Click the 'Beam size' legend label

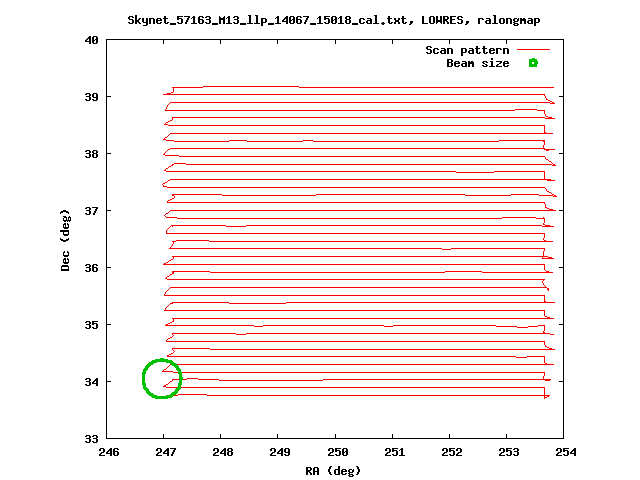(x=478, y=63)
